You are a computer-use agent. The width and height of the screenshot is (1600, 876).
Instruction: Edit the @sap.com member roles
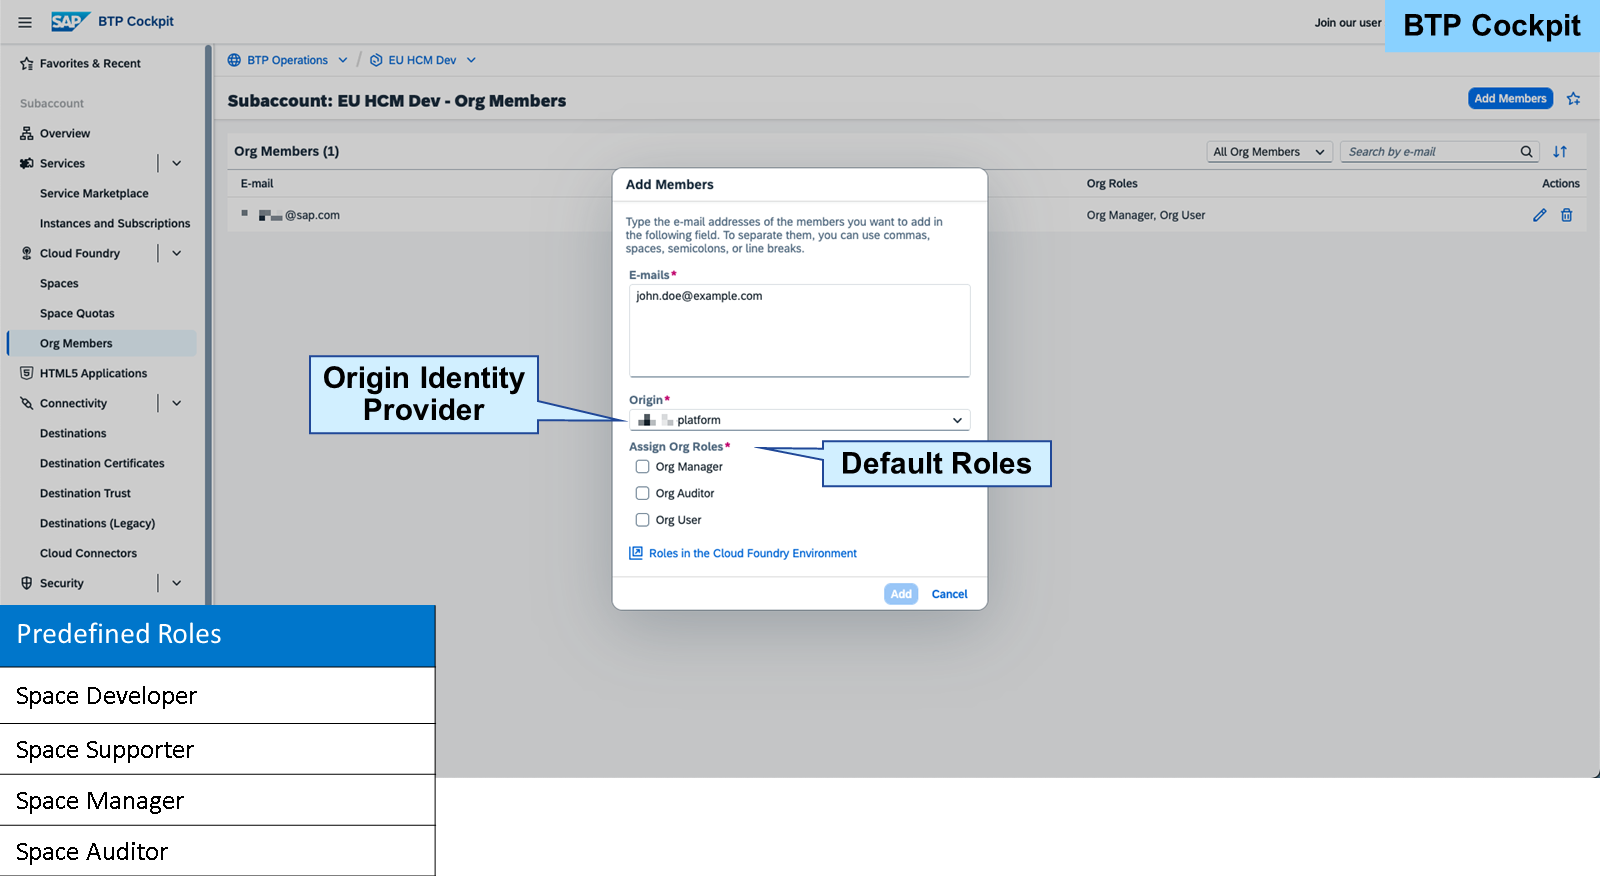pos(1540,215)
